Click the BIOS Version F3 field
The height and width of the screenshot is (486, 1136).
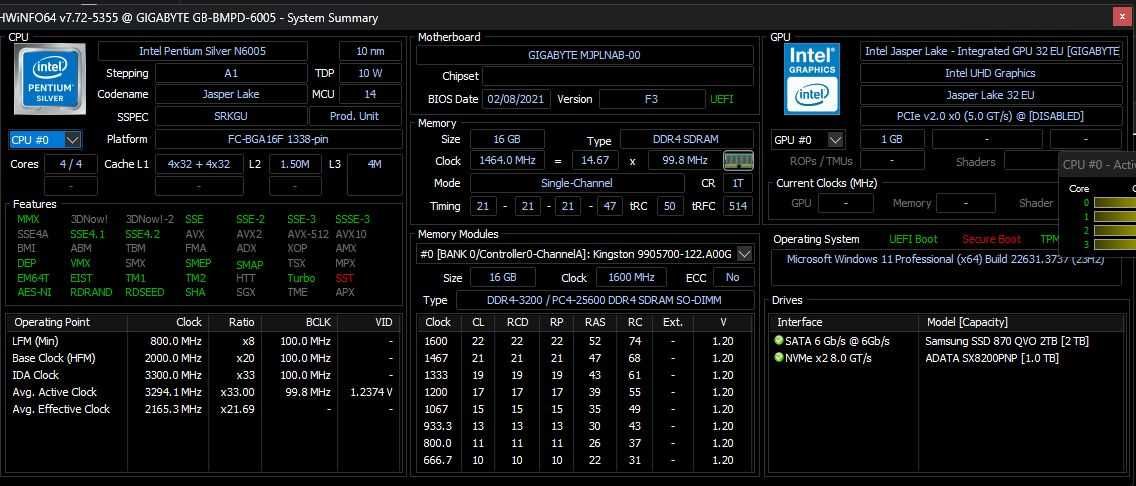click(x=651, y=99)
